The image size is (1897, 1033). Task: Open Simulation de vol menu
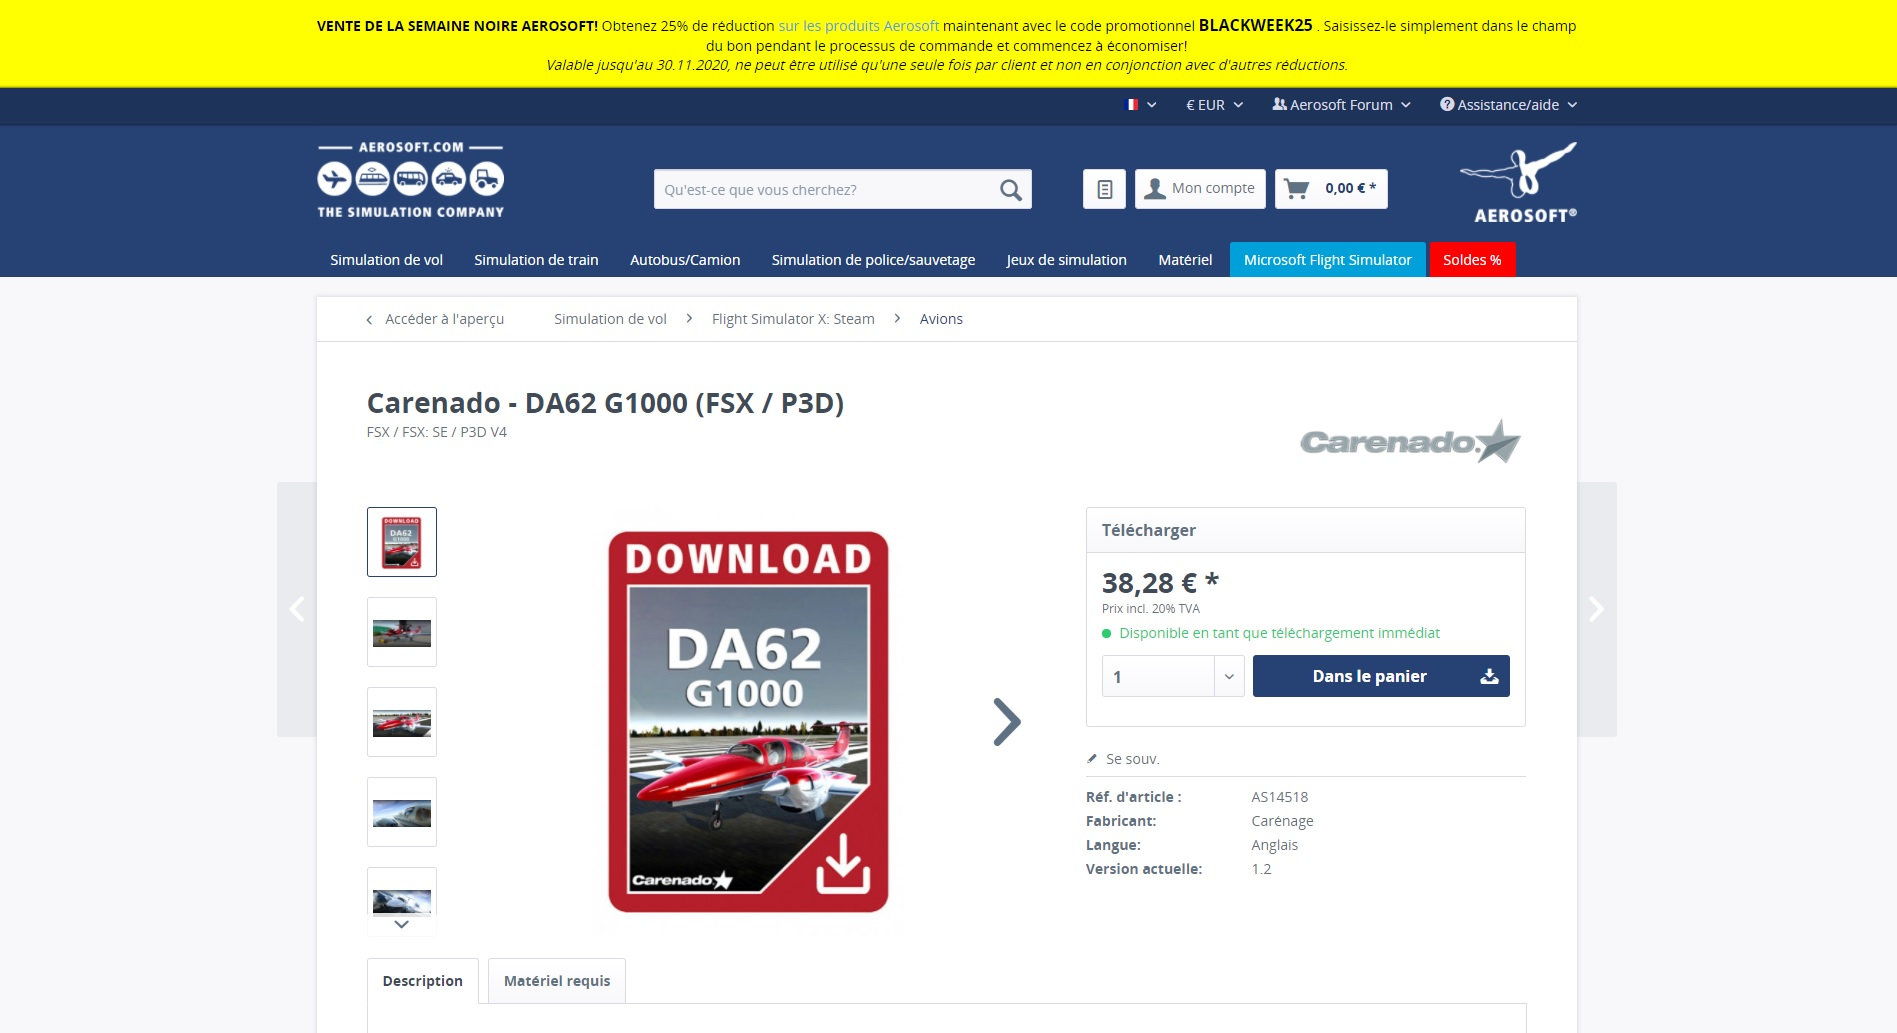click(x=386, y=260)
